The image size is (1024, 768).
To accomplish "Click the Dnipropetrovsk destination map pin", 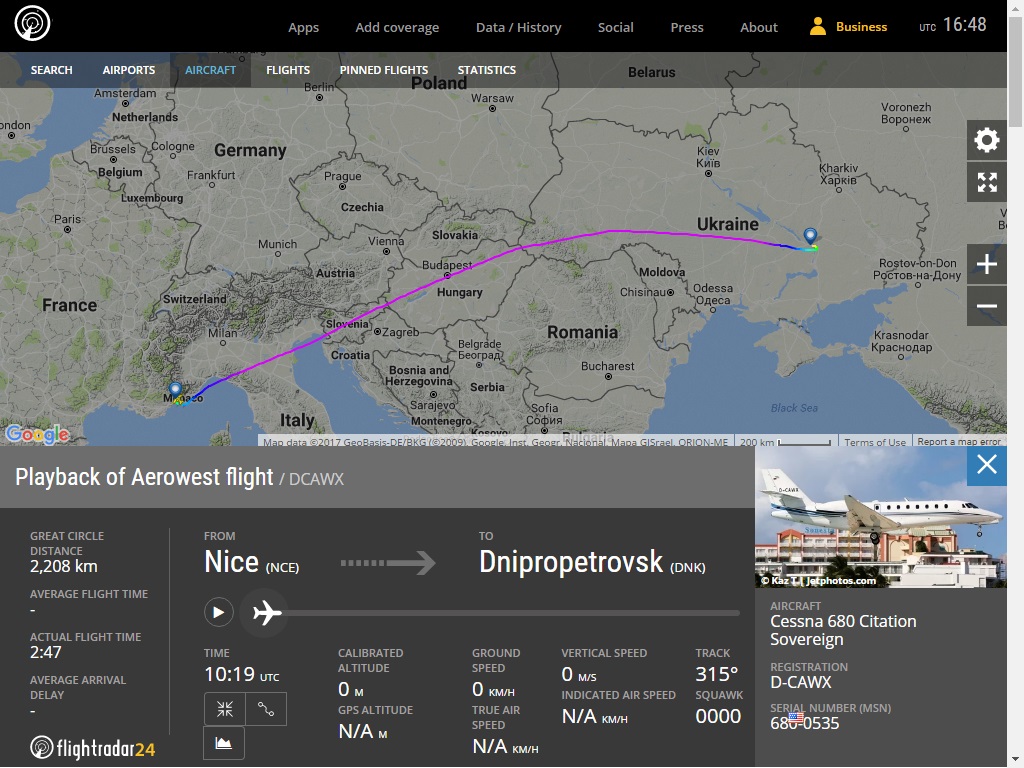I will [x=810, y=236].
